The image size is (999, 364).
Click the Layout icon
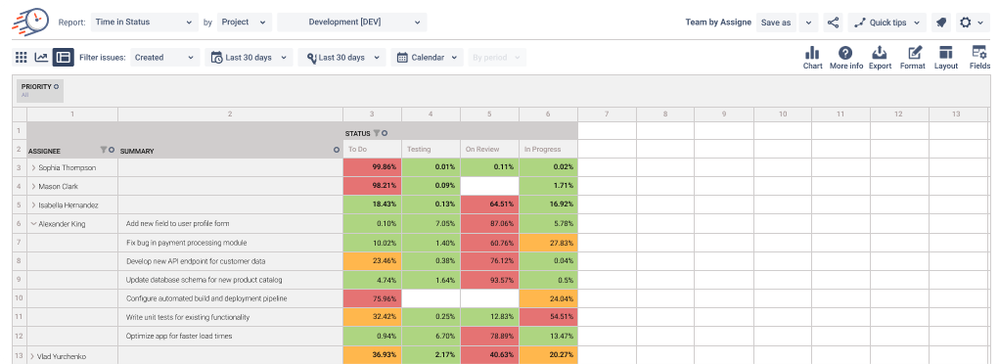tap(945, 53)
